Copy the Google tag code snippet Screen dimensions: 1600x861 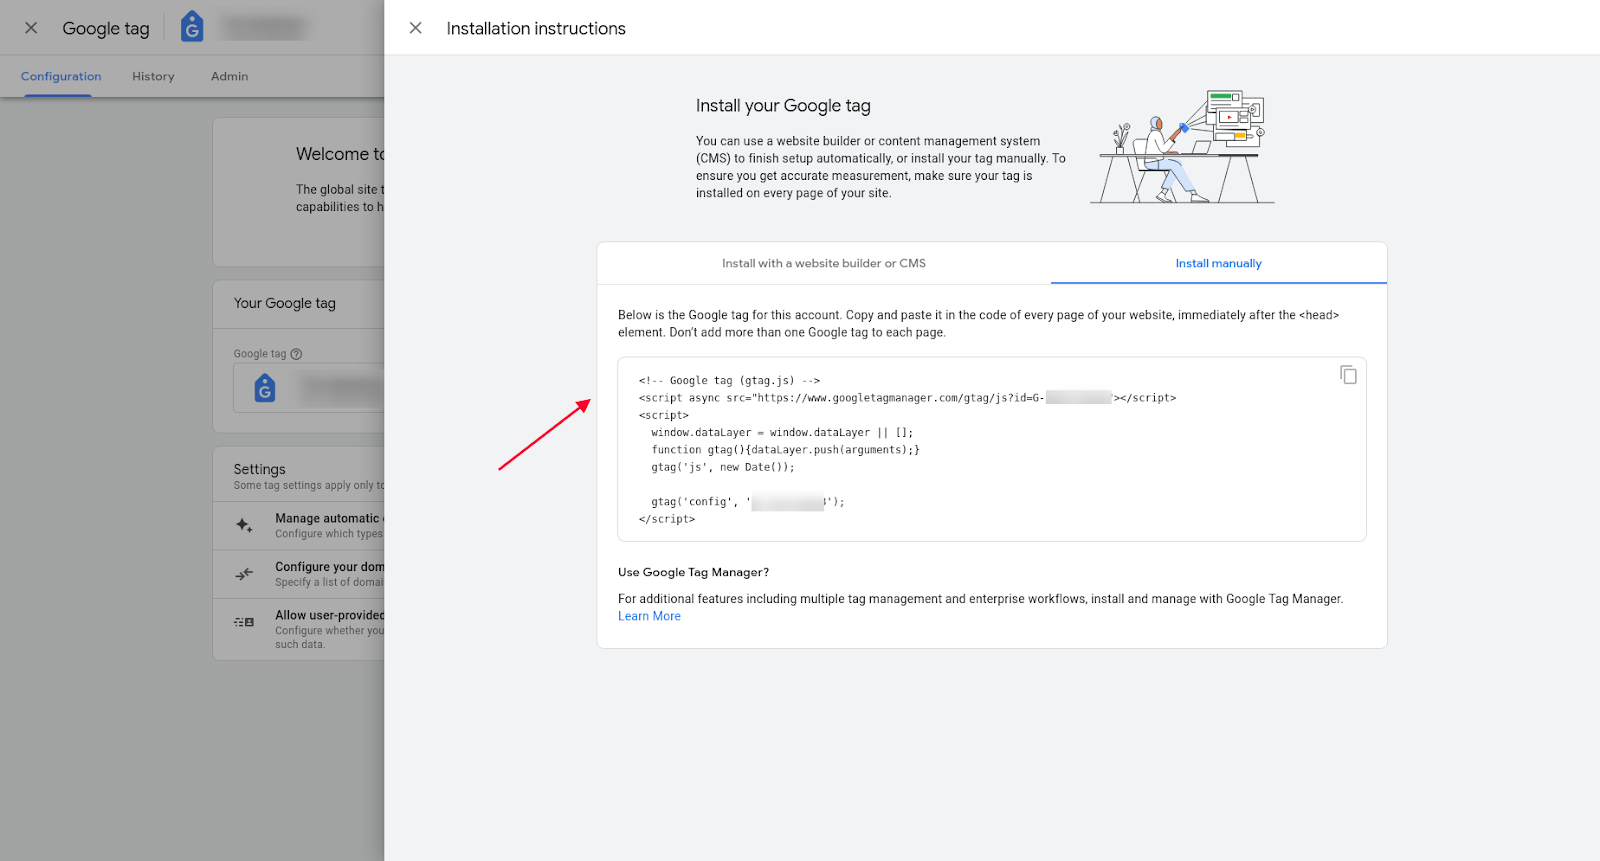[x=1348, y=374]
